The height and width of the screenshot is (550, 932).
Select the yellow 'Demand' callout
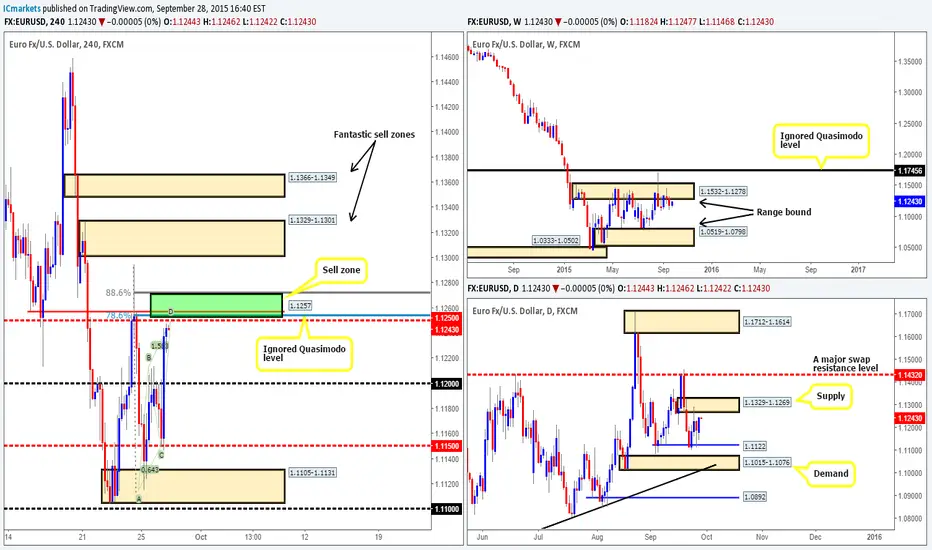point(830,474)
